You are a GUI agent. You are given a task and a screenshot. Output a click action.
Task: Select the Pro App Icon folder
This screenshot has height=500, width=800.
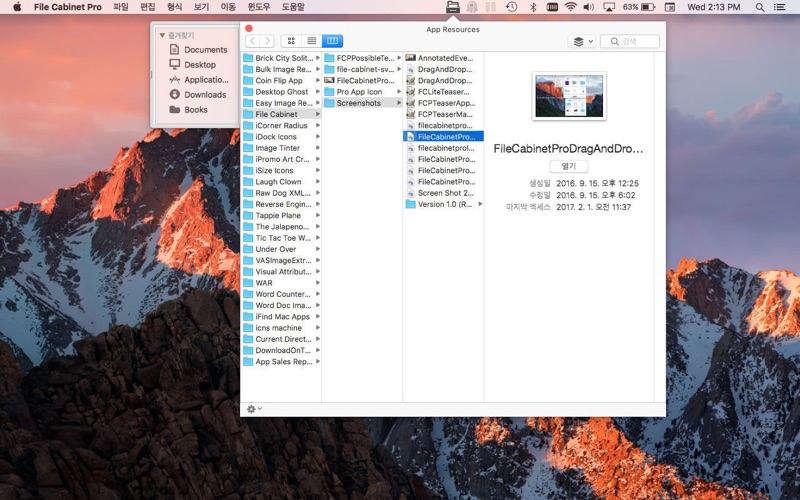tap(362, 92)
